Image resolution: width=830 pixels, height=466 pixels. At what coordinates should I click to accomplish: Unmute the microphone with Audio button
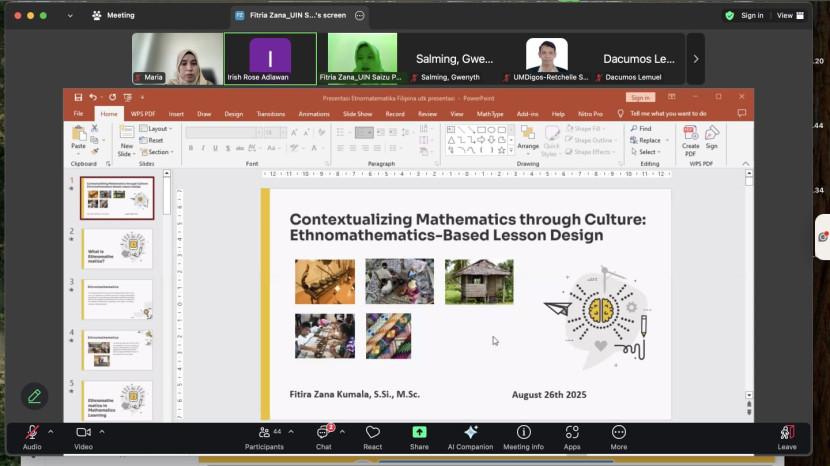(x=32, y=433)
